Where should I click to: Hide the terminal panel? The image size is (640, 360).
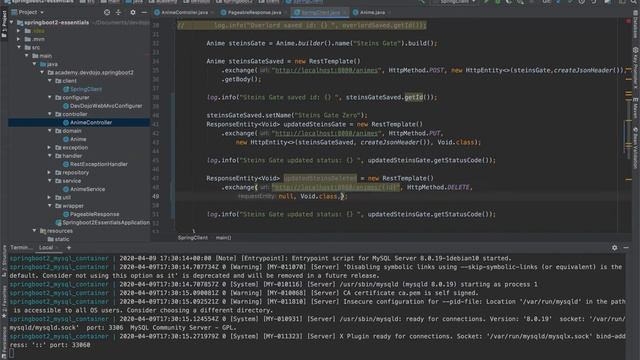click(x=626, y=248)
